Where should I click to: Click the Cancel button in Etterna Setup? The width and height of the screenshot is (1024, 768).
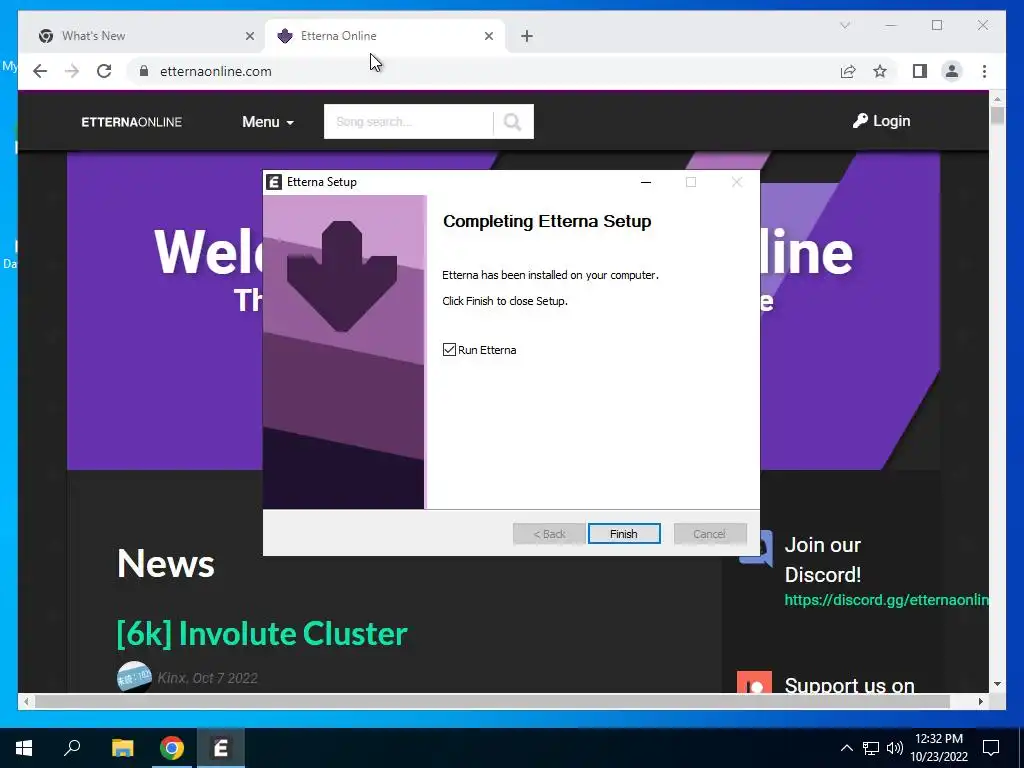click(710, 534)
